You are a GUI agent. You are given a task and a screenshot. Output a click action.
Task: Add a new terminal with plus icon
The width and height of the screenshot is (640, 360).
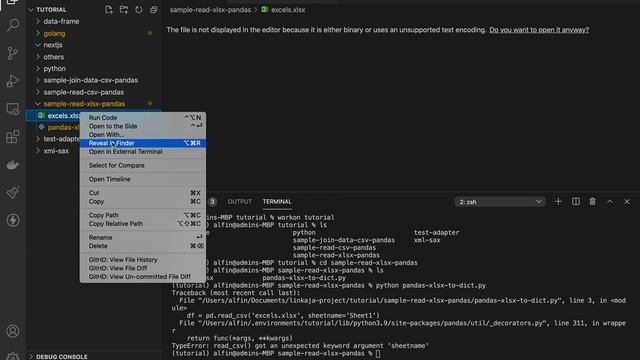pos(558,202)
